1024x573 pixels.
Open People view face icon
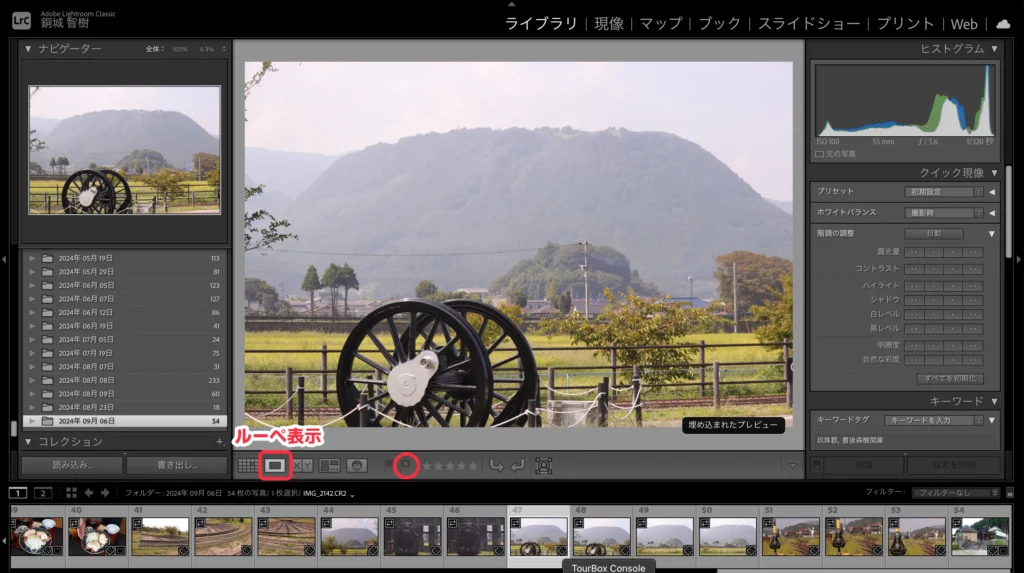tap(356, 465)
